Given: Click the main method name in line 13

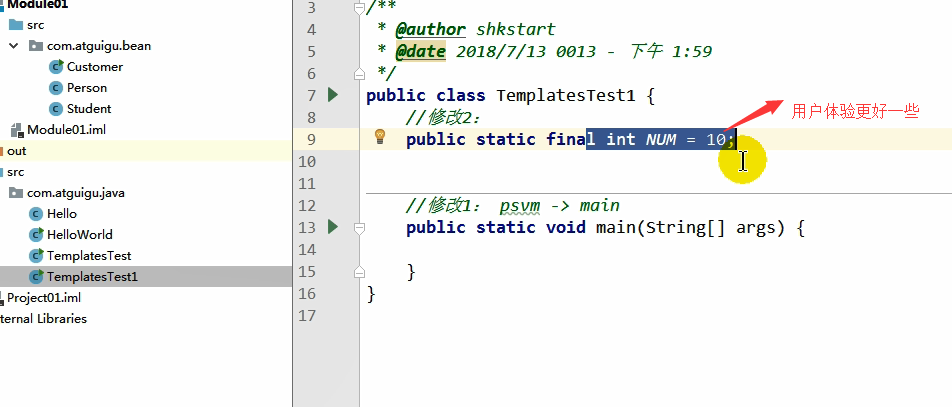Looking at the screenshot, I should (616, 228).
